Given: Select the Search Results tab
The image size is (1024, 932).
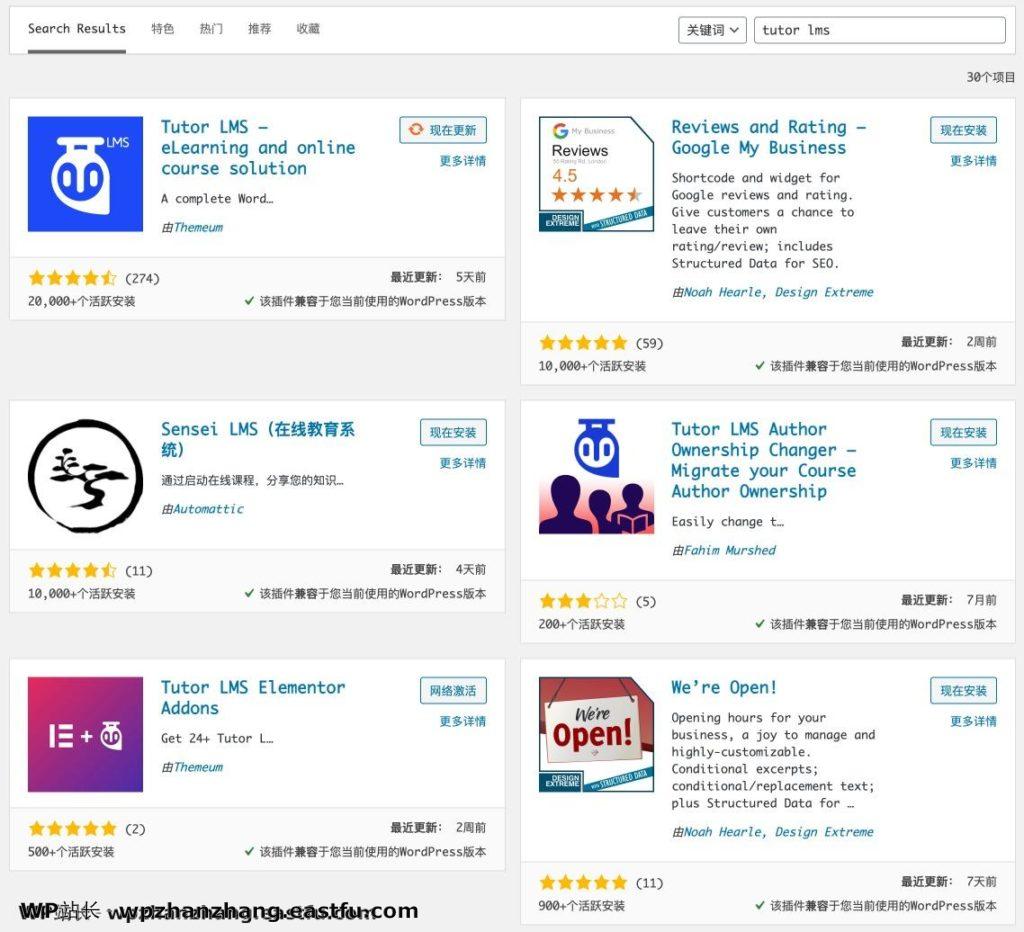Looking at the screenshot, I should [x=76, y=29].
